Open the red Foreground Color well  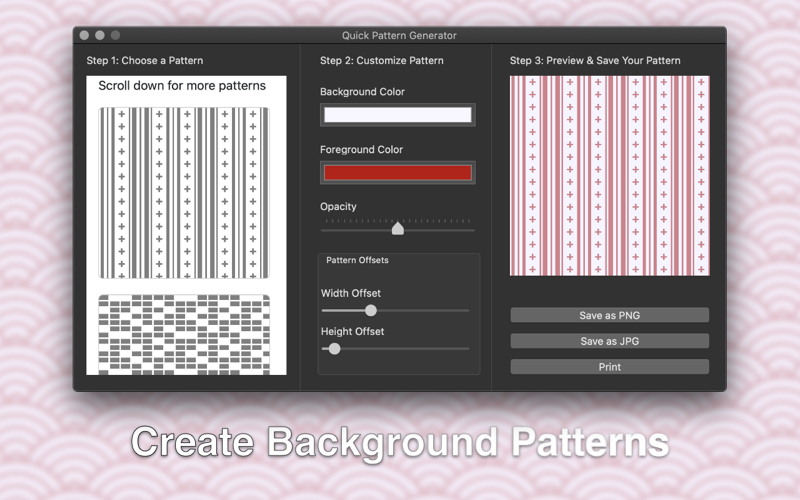point(397,172)
